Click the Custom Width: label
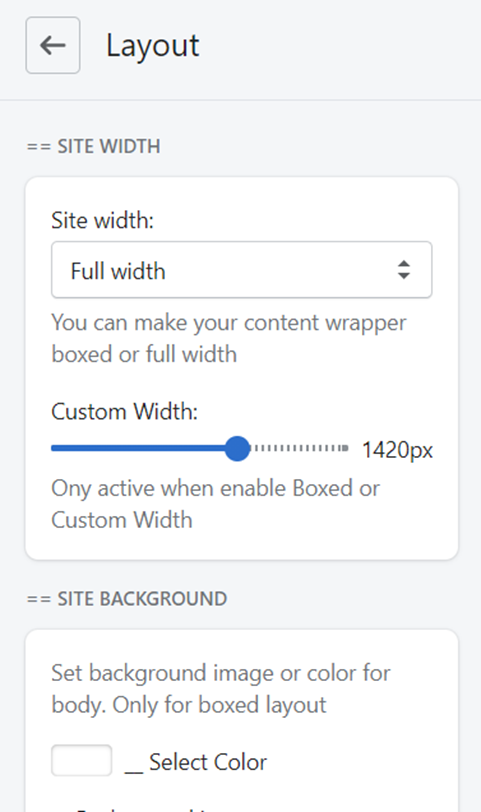The image size is (481, 812). 124,412
